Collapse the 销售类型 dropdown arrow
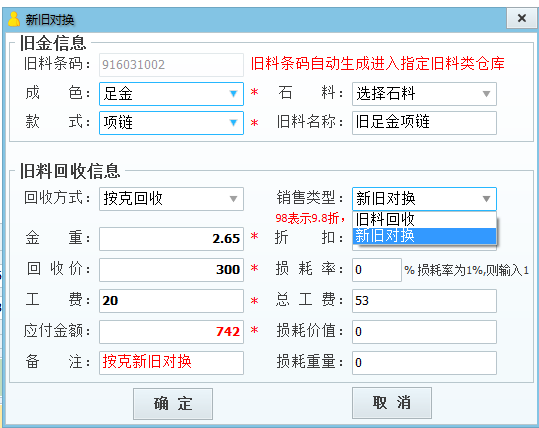This screenshot has width=539, height=428. tap(486, 199)
